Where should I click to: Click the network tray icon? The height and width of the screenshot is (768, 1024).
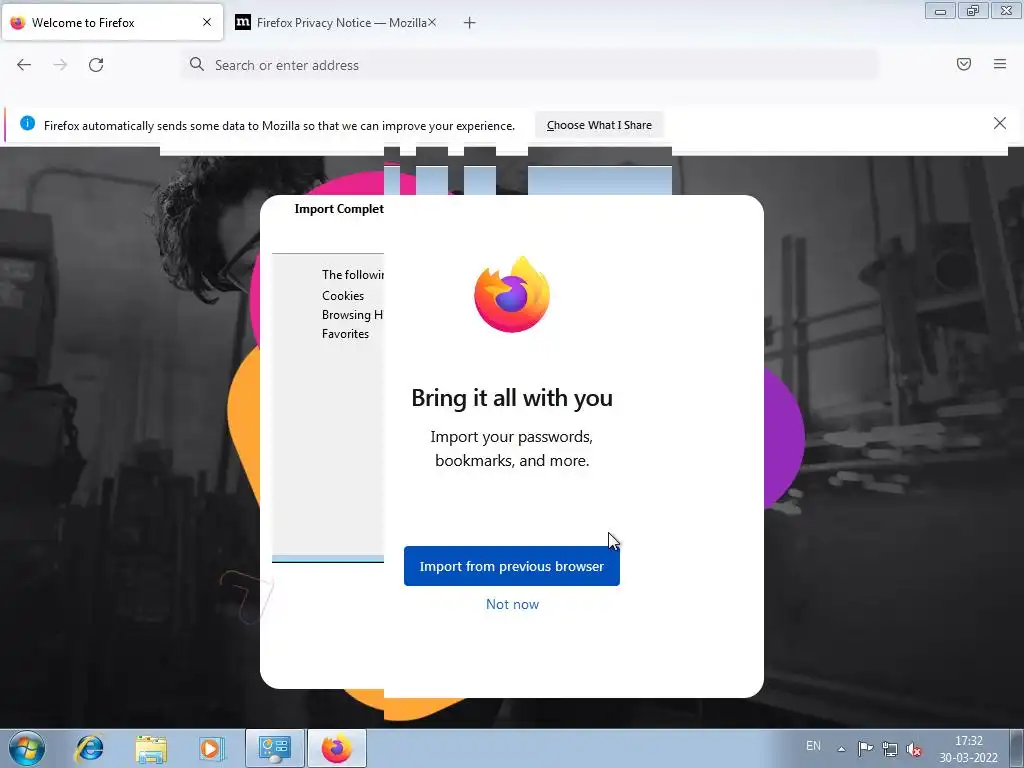pyautogui.click(x=889, y=748)
